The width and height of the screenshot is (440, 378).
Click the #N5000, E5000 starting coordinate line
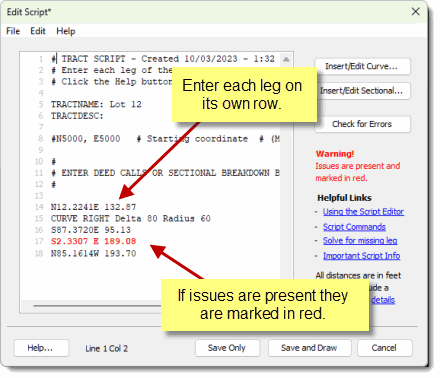[165, 139]
